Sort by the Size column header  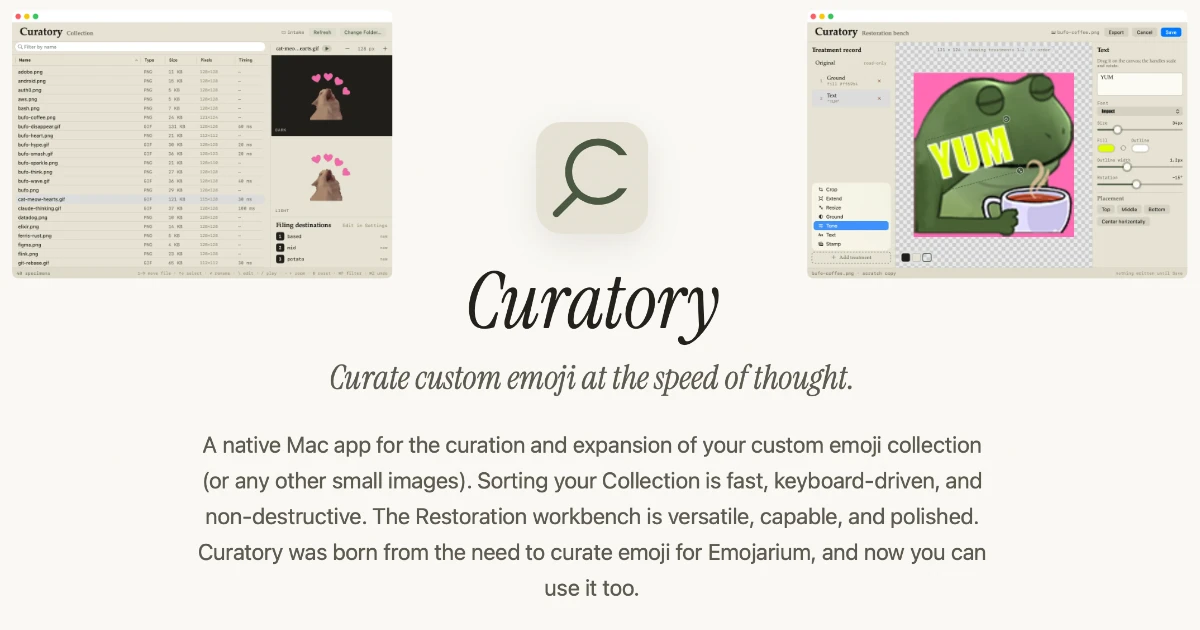(181, 60)
